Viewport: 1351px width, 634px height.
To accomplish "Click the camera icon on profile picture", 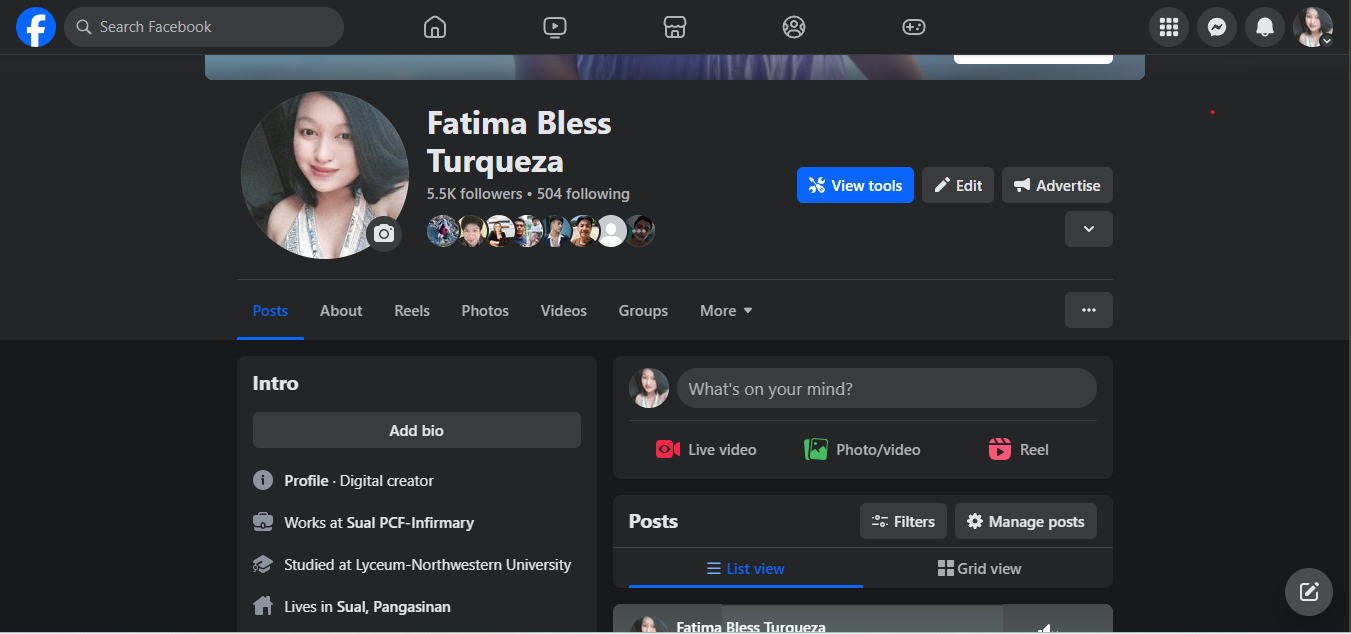I will [x=384, y=234].
